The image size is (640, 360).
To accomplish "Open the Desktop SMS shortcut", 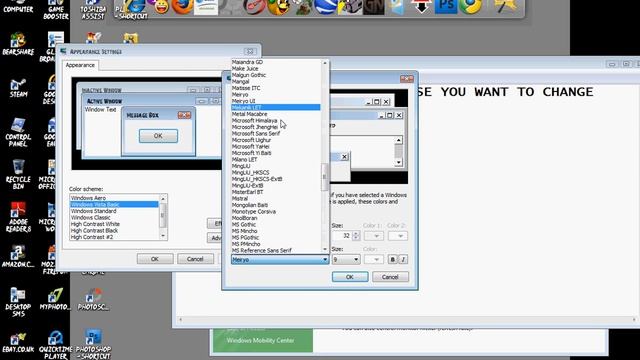I will 18,302.
